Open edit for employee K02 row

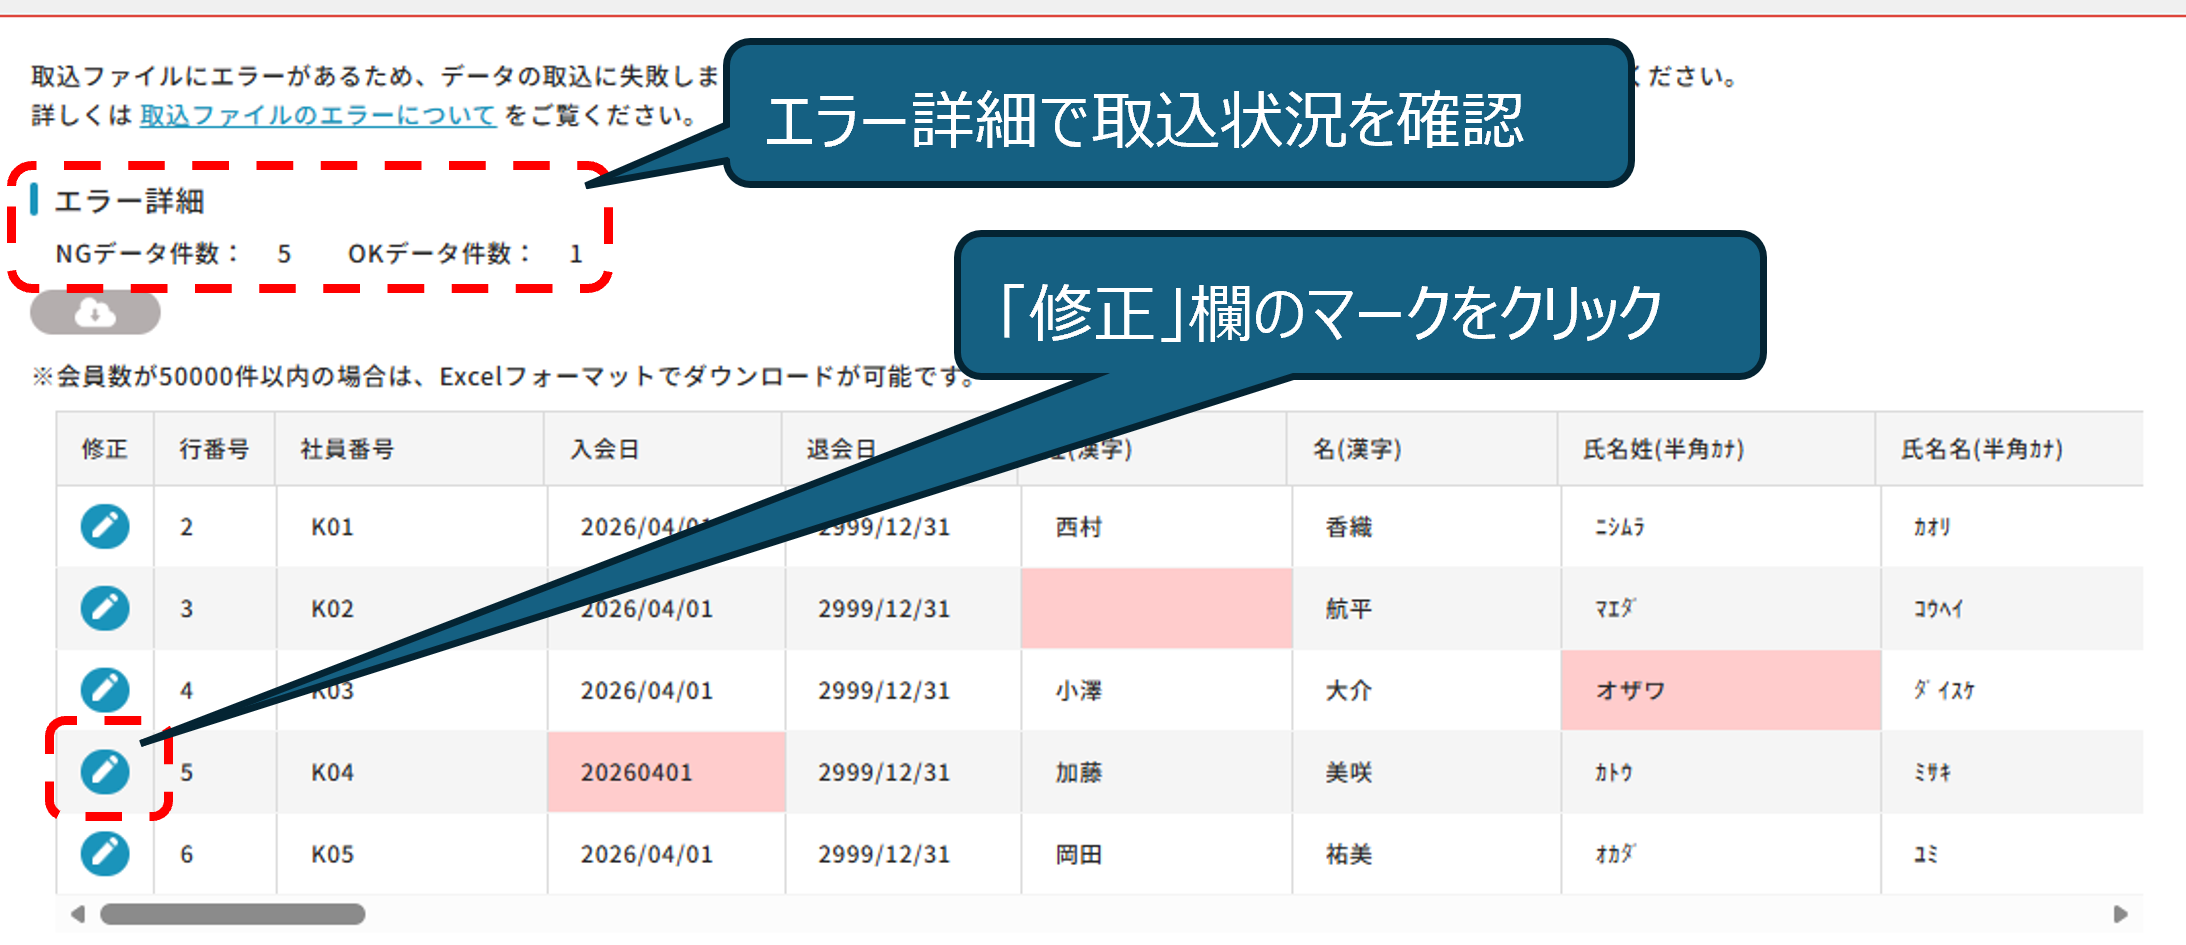pos(105,608)
